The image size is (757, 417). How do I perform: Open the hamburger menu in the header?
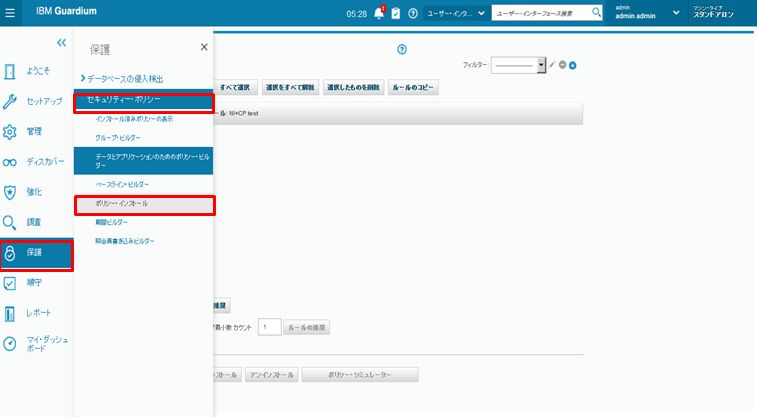pyautogui.click(x=10, y=13)
